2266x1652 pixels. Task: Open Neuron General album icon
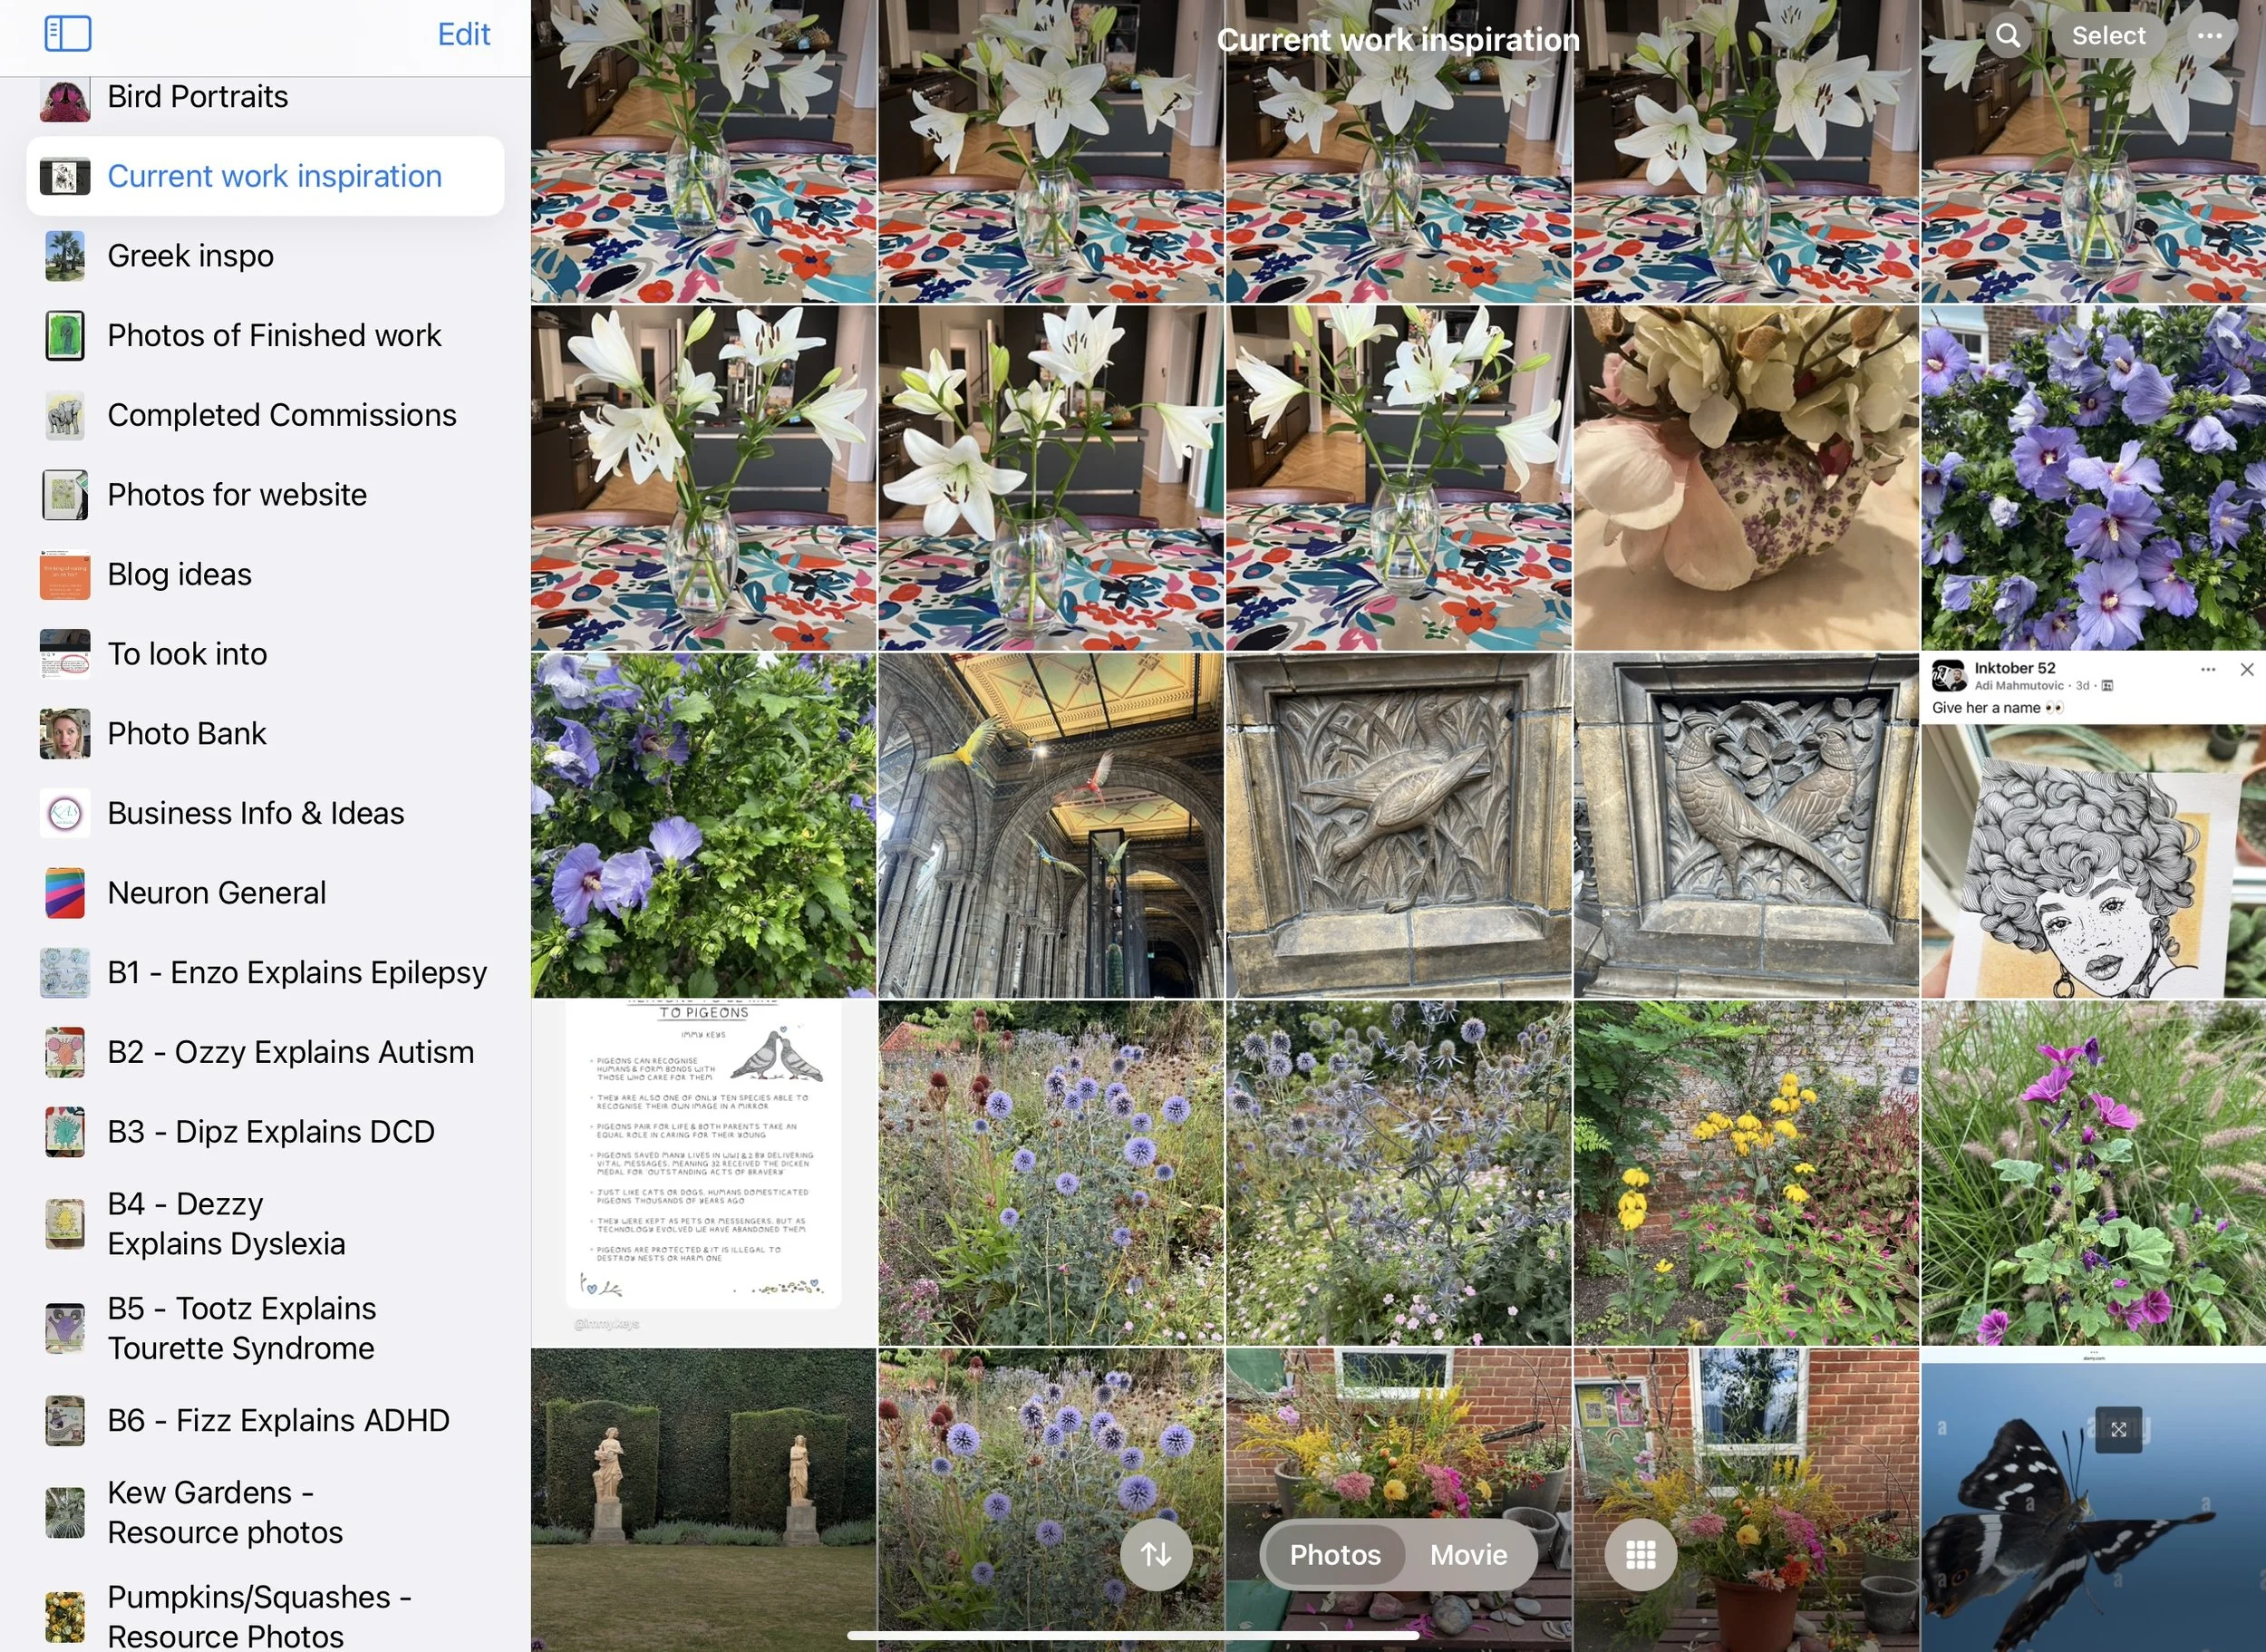pos(65,893)
